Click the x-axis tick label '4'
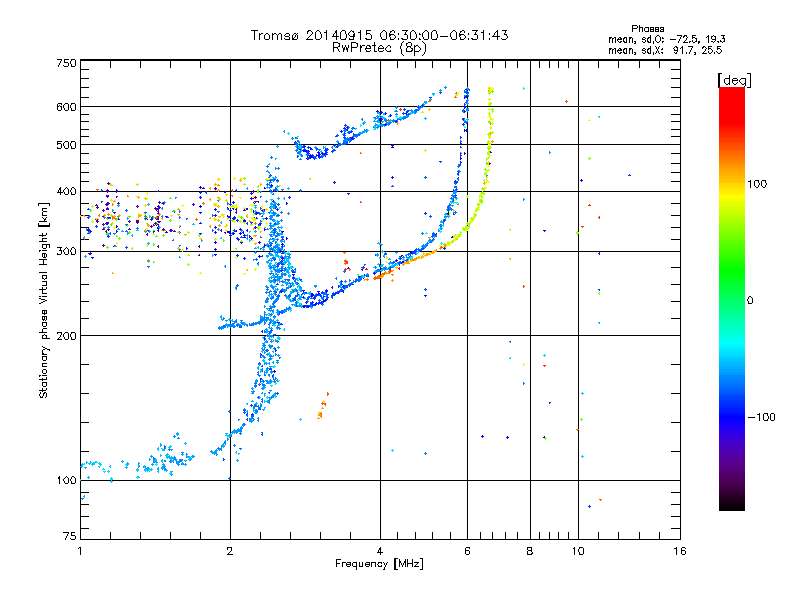The height and width of the screenshot is (600, 800). 380,551
